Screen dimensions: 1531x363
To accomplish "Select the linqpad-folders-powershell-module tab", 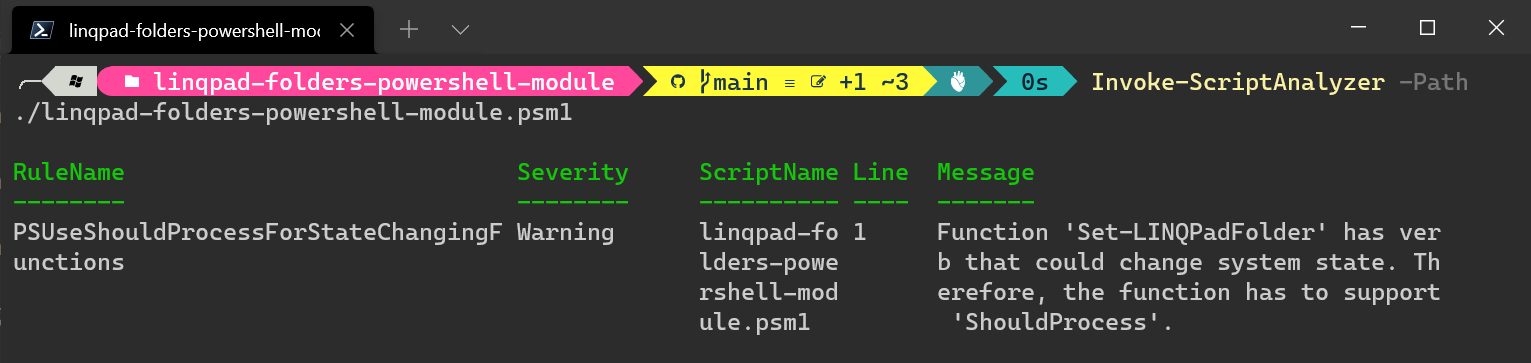I will pos(192,30).
